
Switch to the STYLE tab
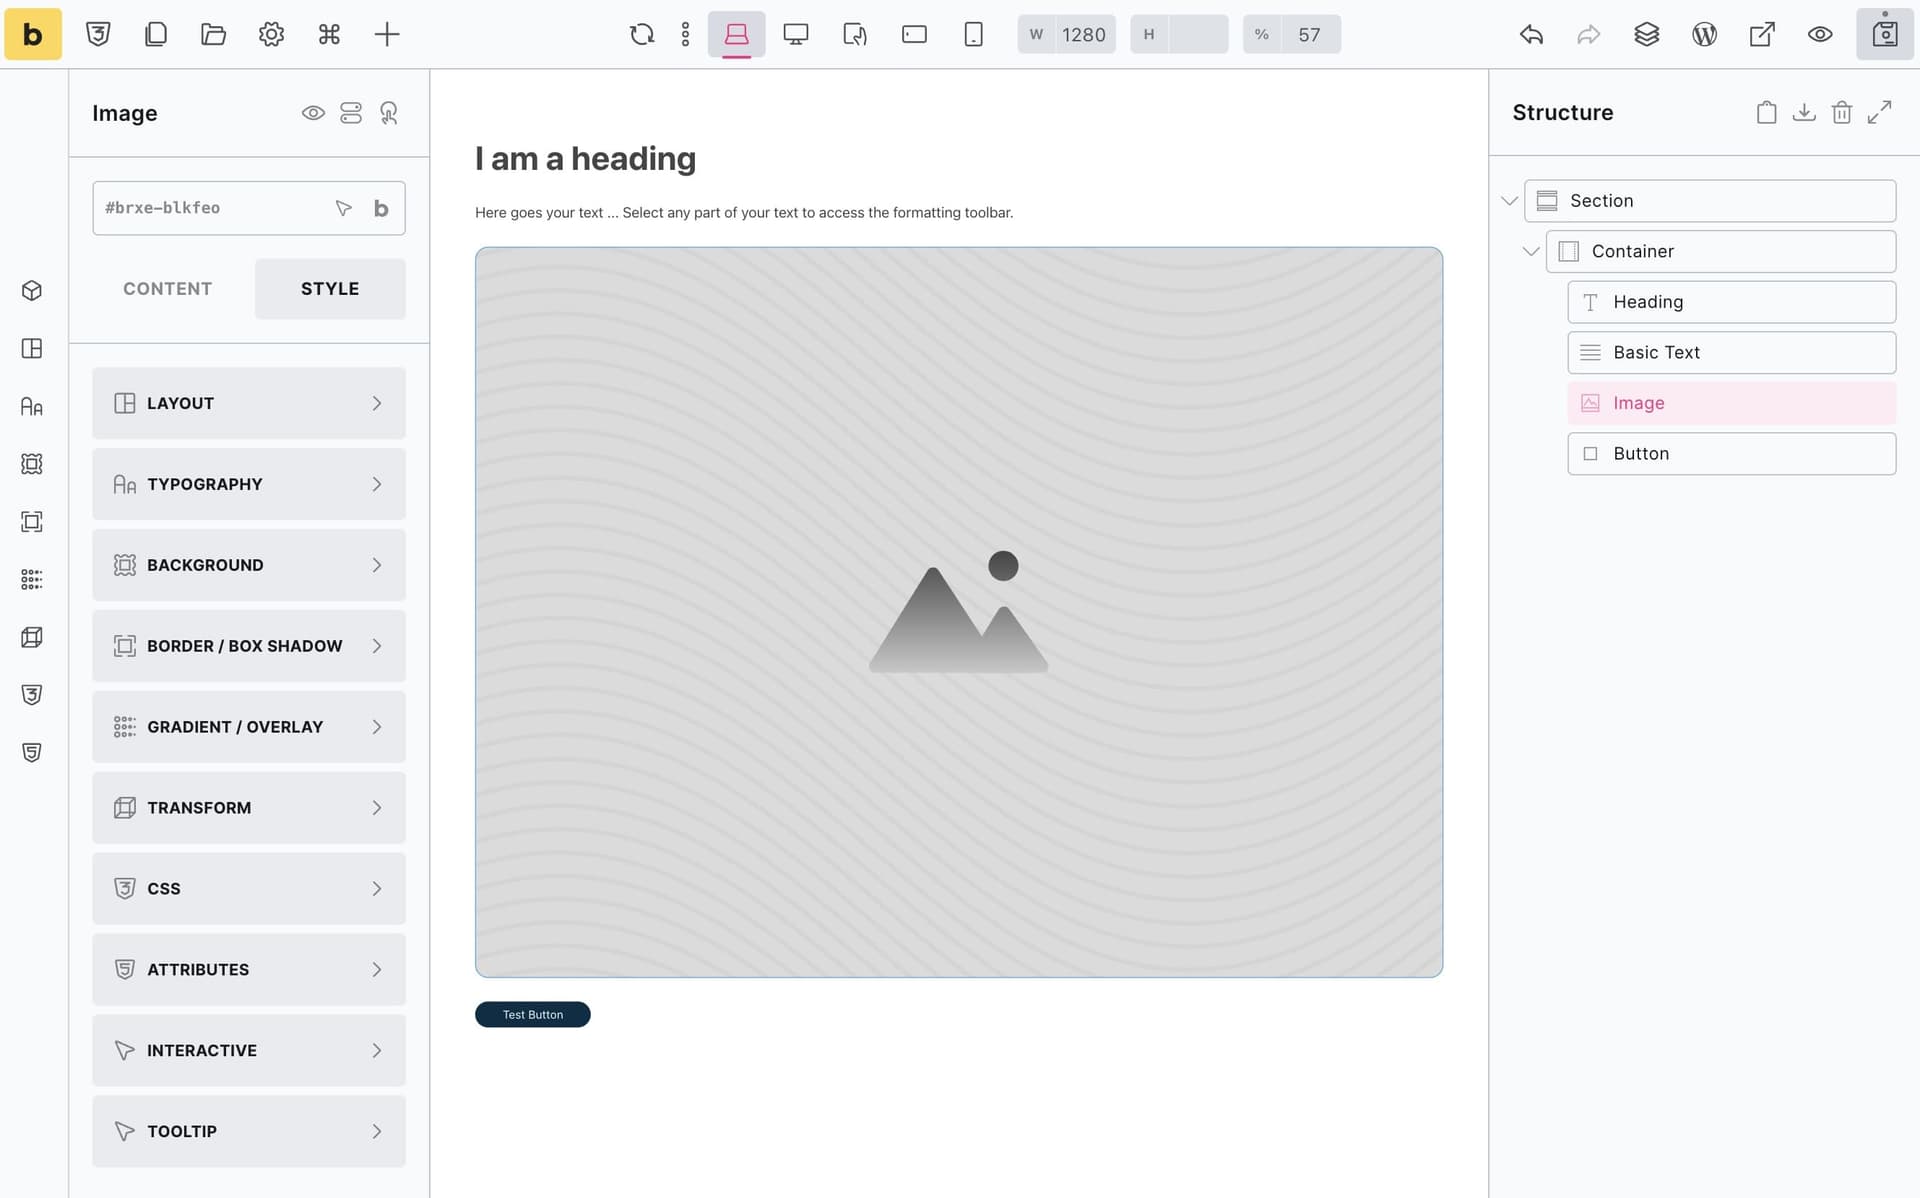pyautogui.click(x=330, y=289)
